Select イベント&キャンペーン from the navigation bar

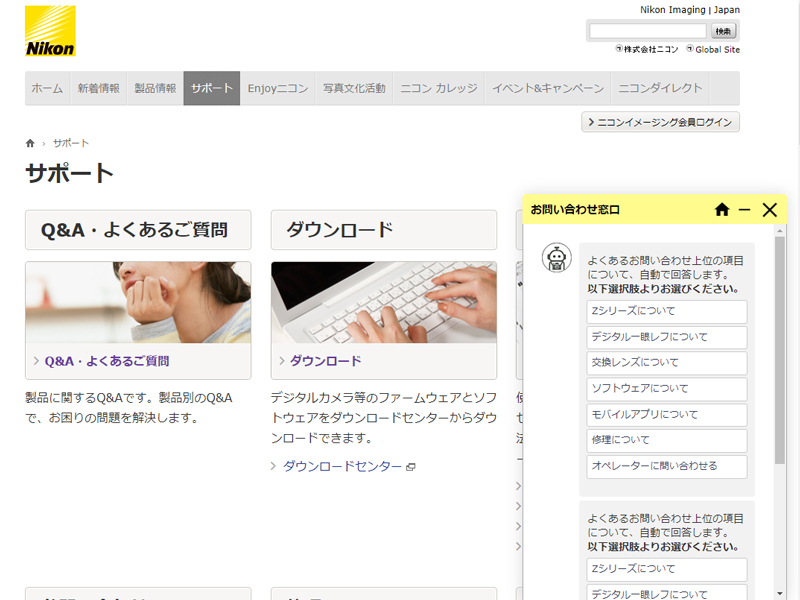[549, 88]
